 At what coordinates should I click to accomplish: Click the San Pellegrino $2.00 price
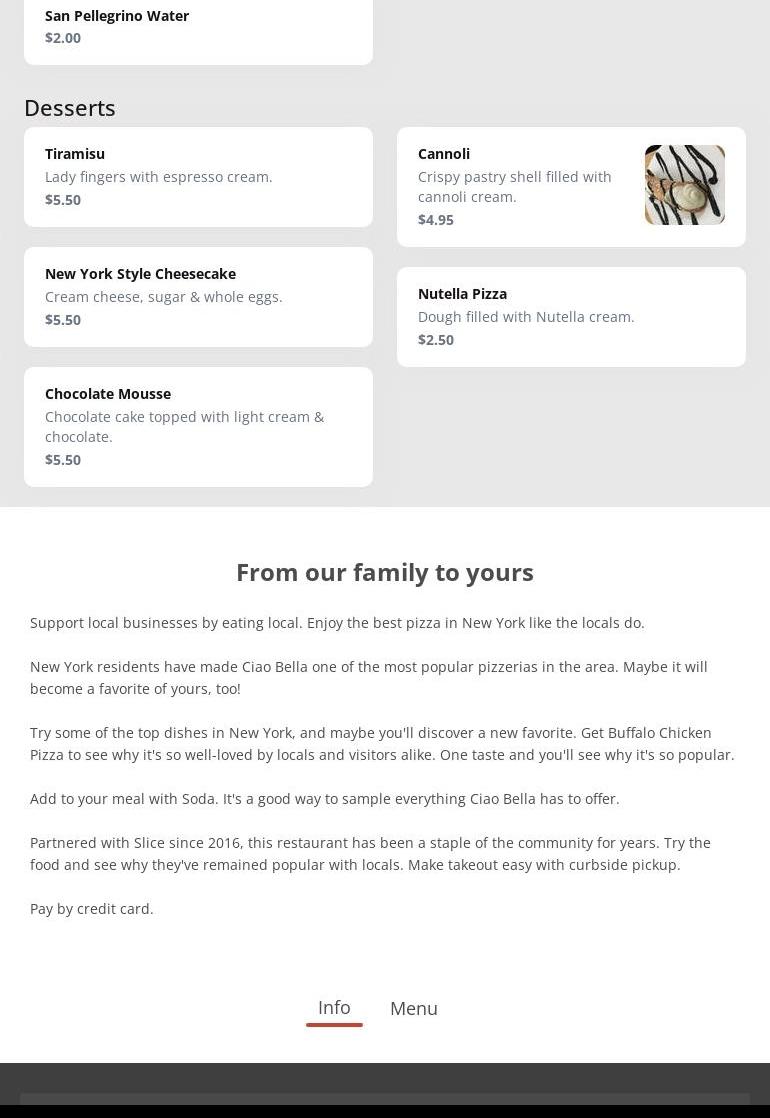pyautogui.click(x=63, y=38)
